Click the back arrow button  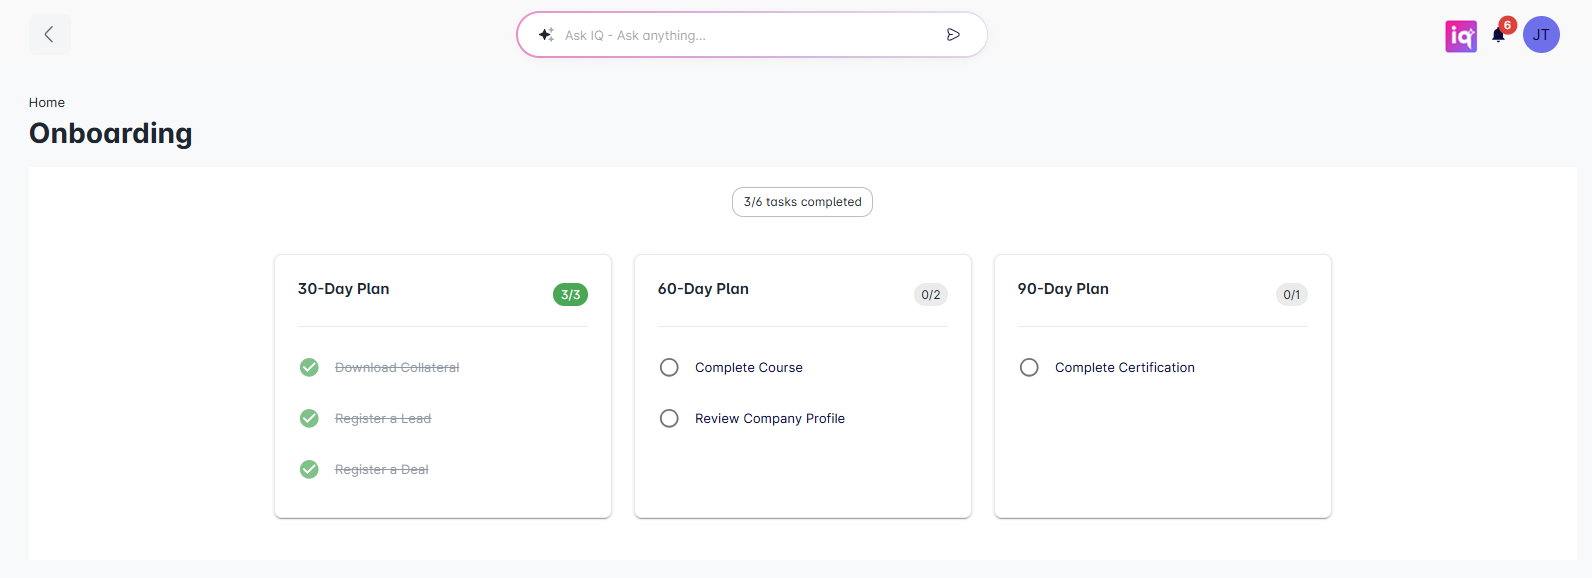pos(49,35)
